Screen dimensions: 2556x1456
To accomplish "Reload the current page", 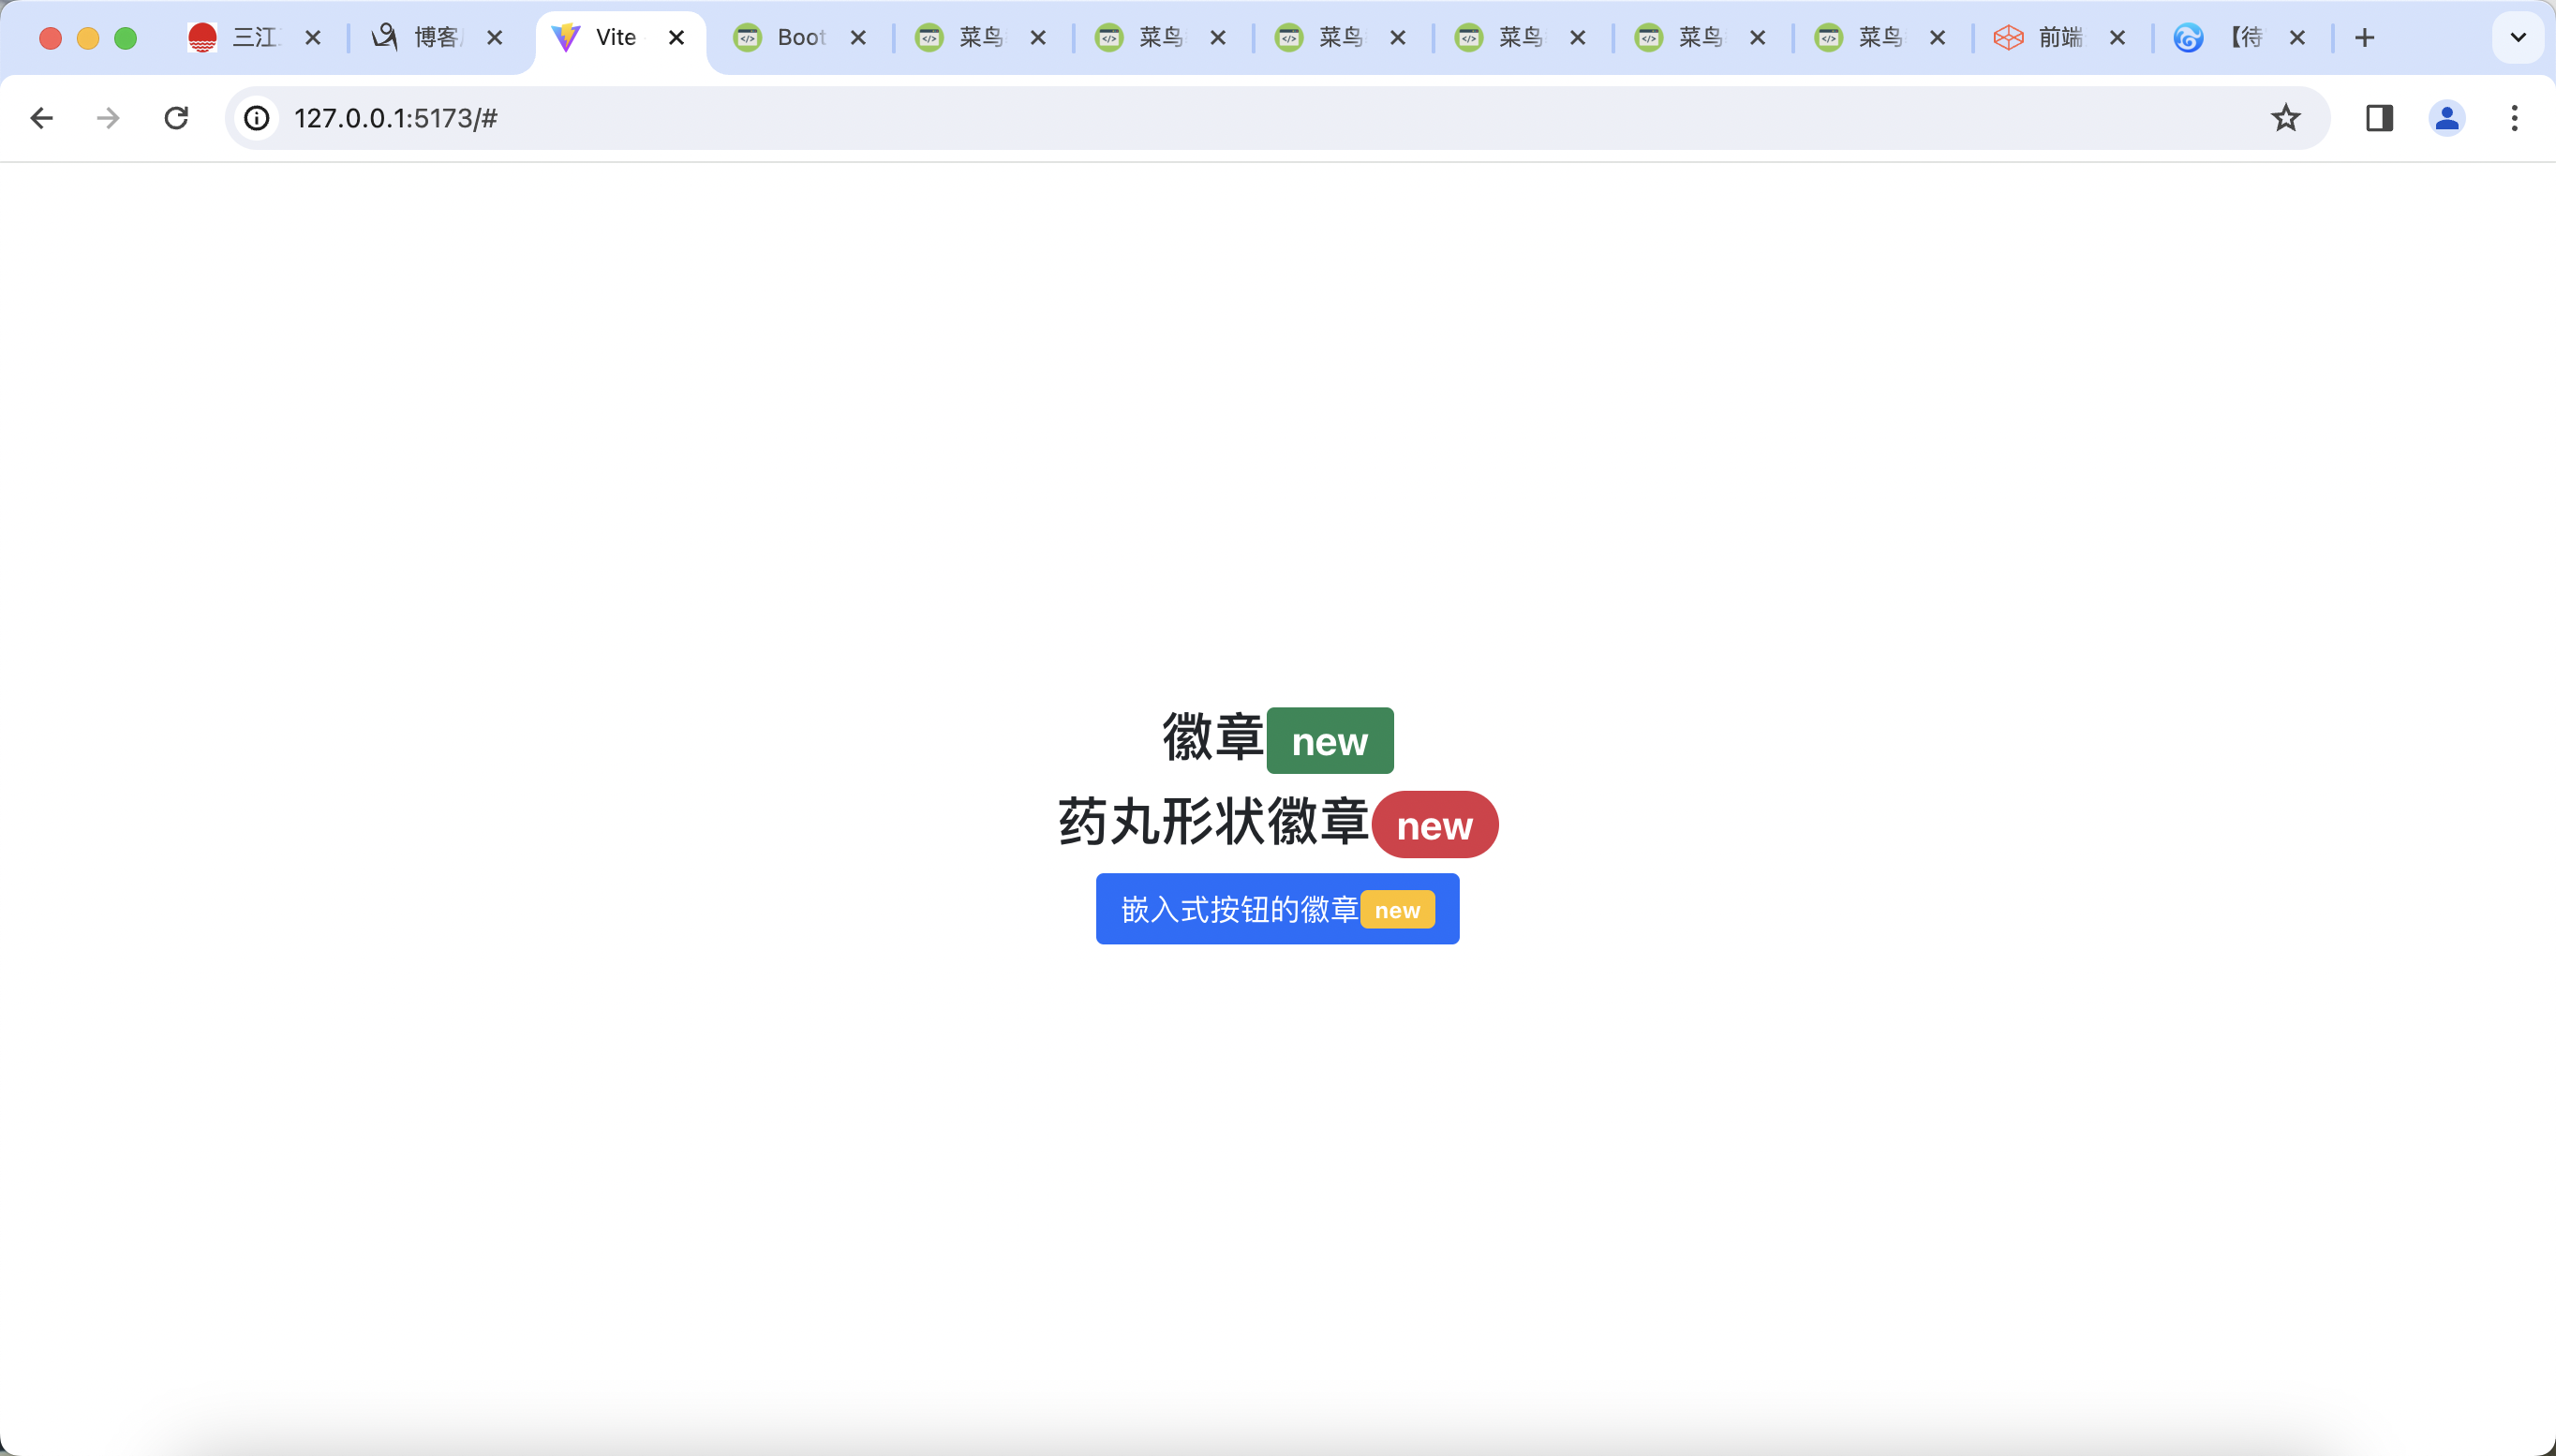I will 176,118.
